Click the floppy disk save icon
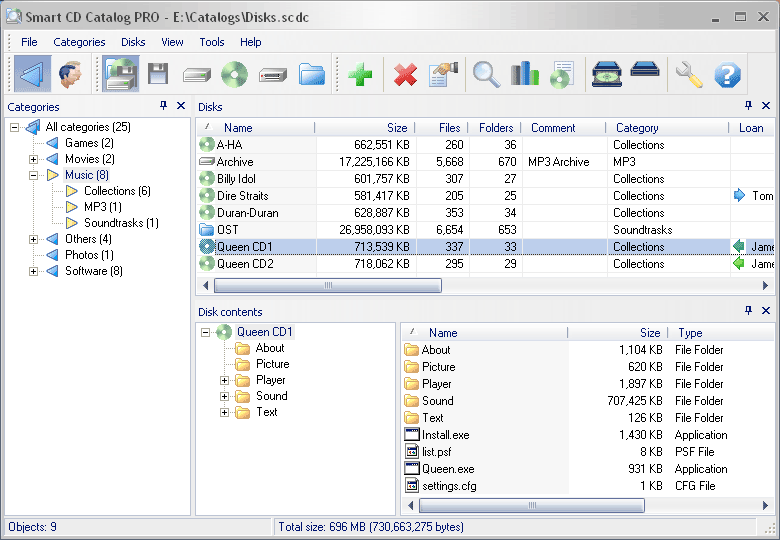Screen dimensions: 780x540 [x=157, y=74]
